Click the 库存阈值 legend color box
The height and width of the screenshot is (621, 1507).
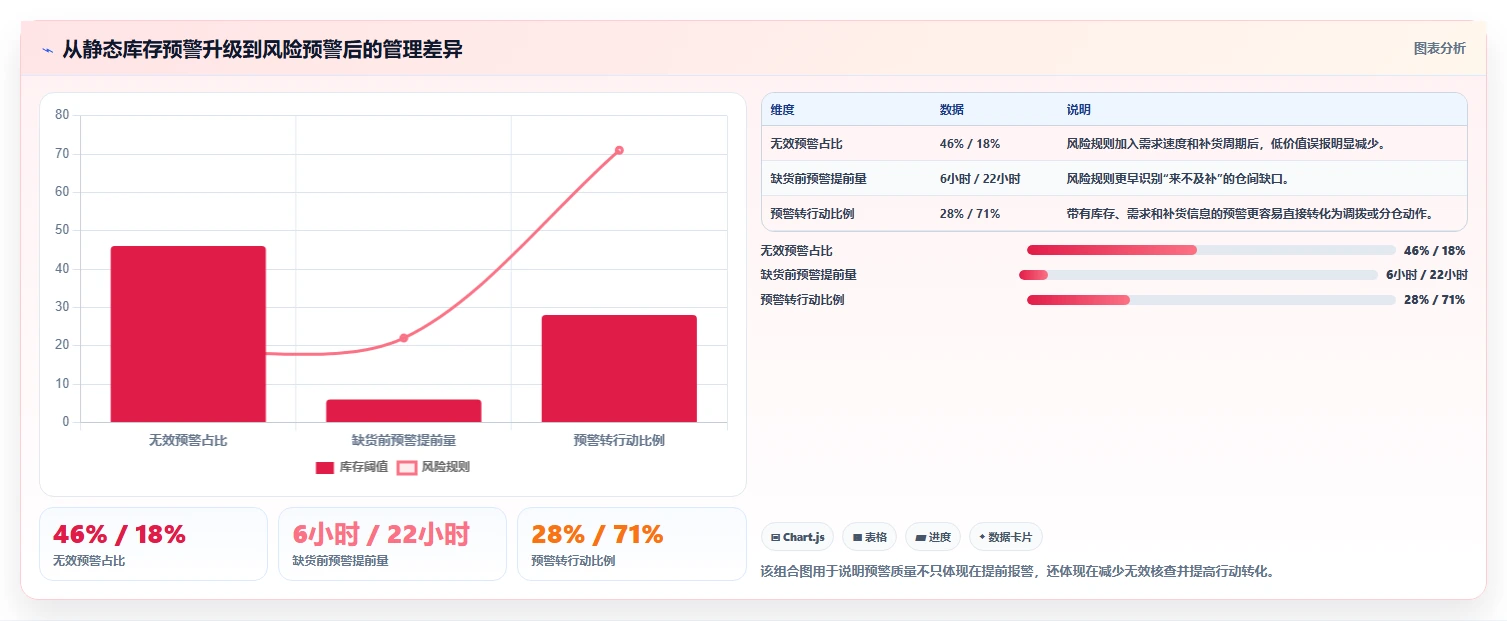[325, 467]
